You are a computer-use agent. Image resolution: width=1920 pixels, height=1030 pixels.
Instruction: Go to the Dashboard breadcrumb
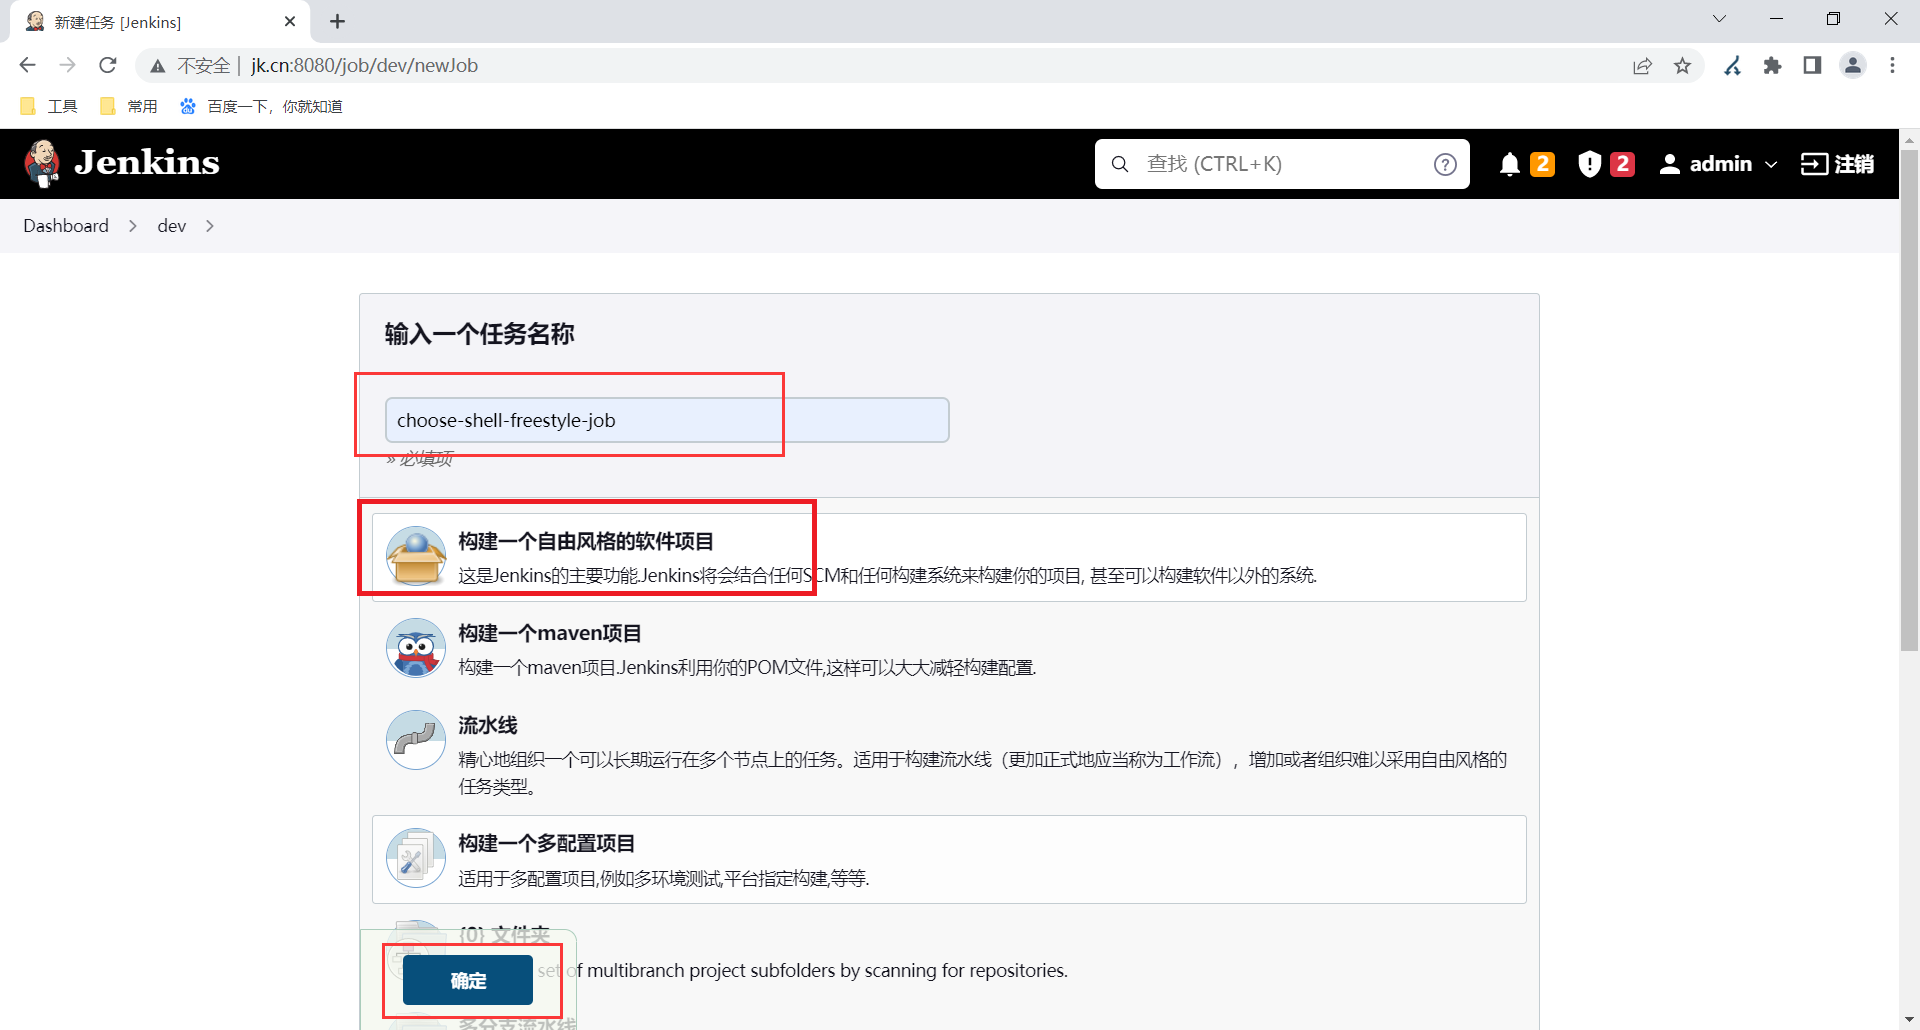coord(66,226)
